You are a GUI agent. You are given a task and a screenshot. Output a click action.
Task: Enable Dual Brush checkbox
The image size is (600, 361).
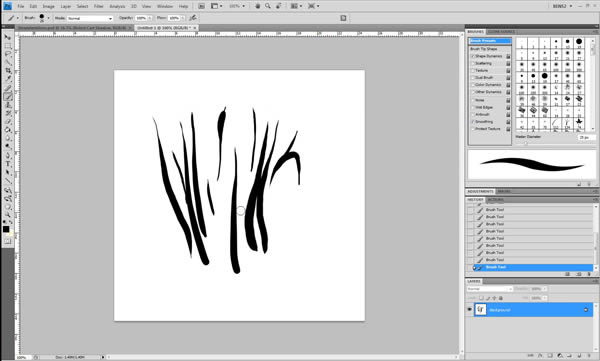473,78
